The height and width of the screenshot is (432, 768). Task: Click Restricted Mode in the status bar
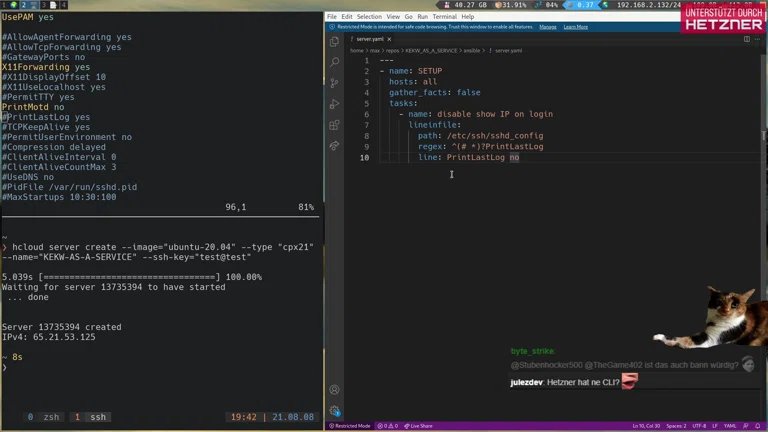pos(350,426)
